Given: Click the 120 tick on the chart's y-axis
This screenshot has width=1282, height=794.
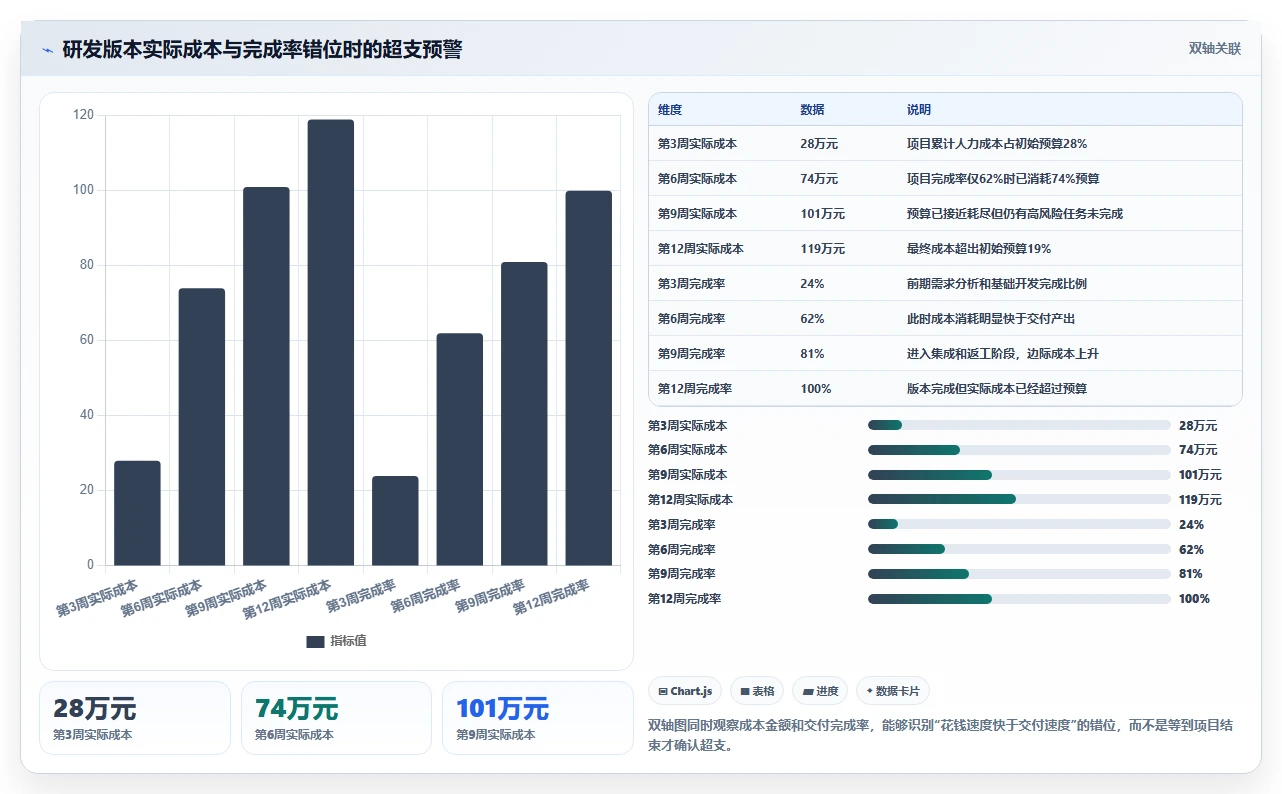Looking at the screenshot, I should (x=84, y=115).
